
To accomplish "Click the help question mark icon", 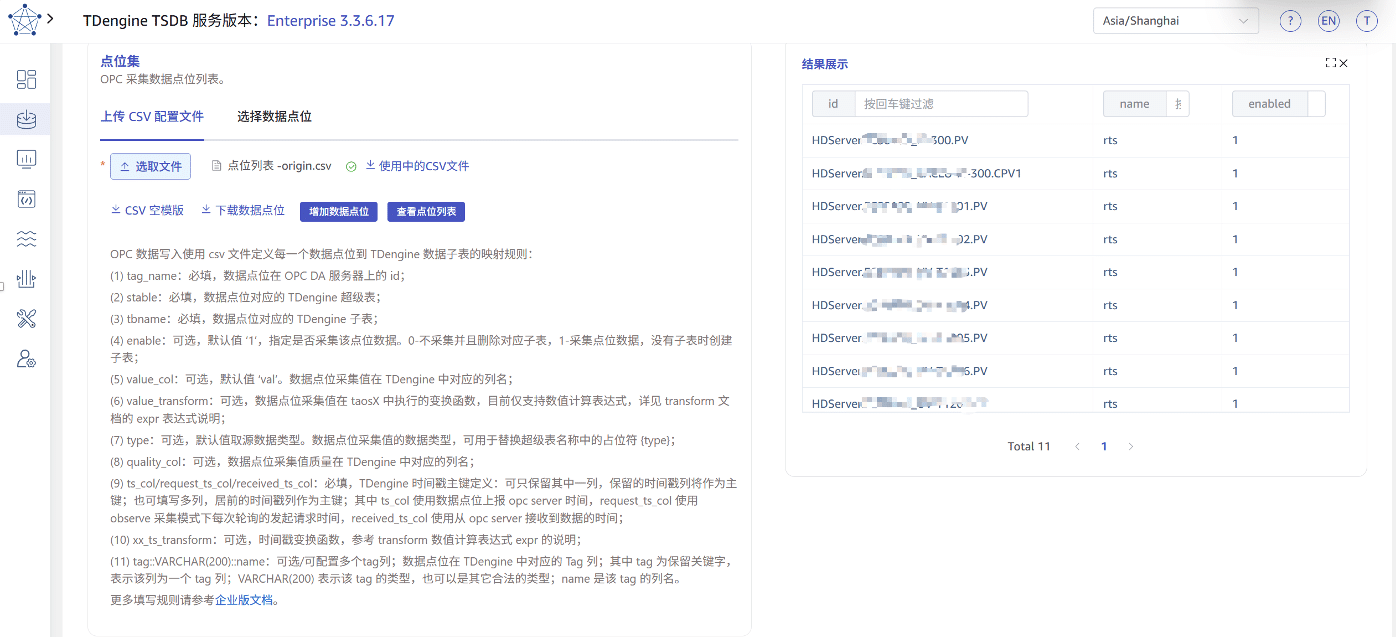I will tap(1291, 21).
